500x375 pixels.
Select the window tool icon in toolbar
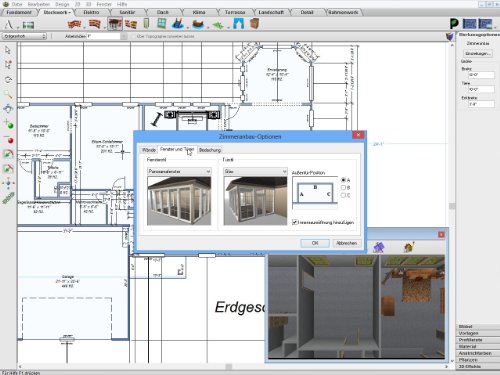[x=162, y=24]
